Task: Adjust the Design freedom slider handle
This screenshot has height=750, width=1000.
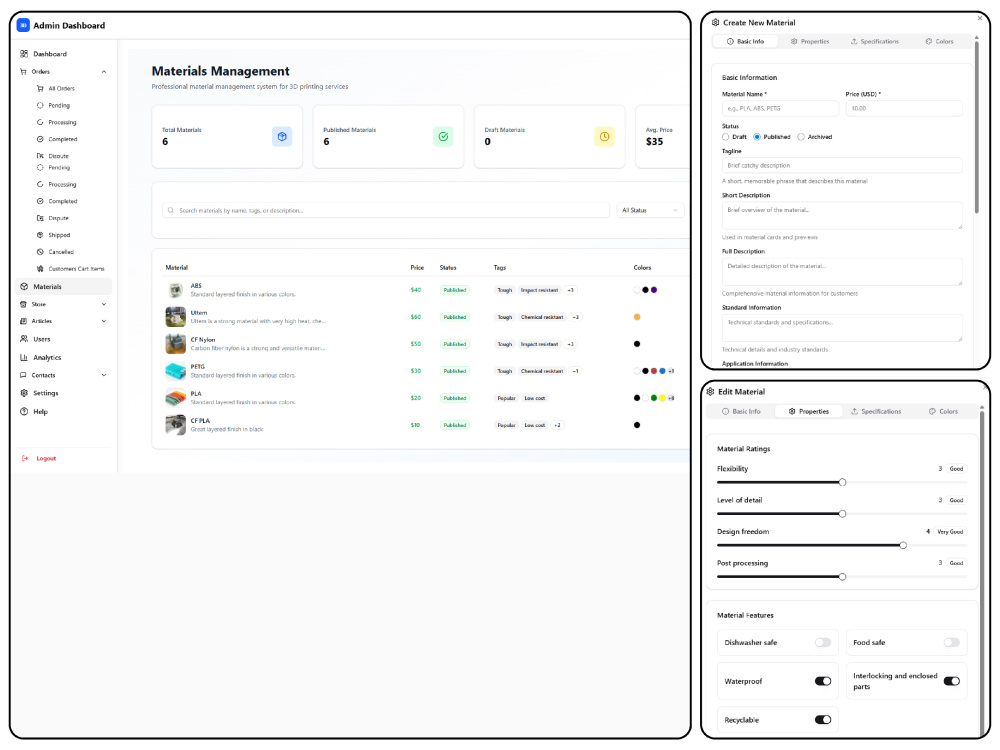Action: coord(903,546)
